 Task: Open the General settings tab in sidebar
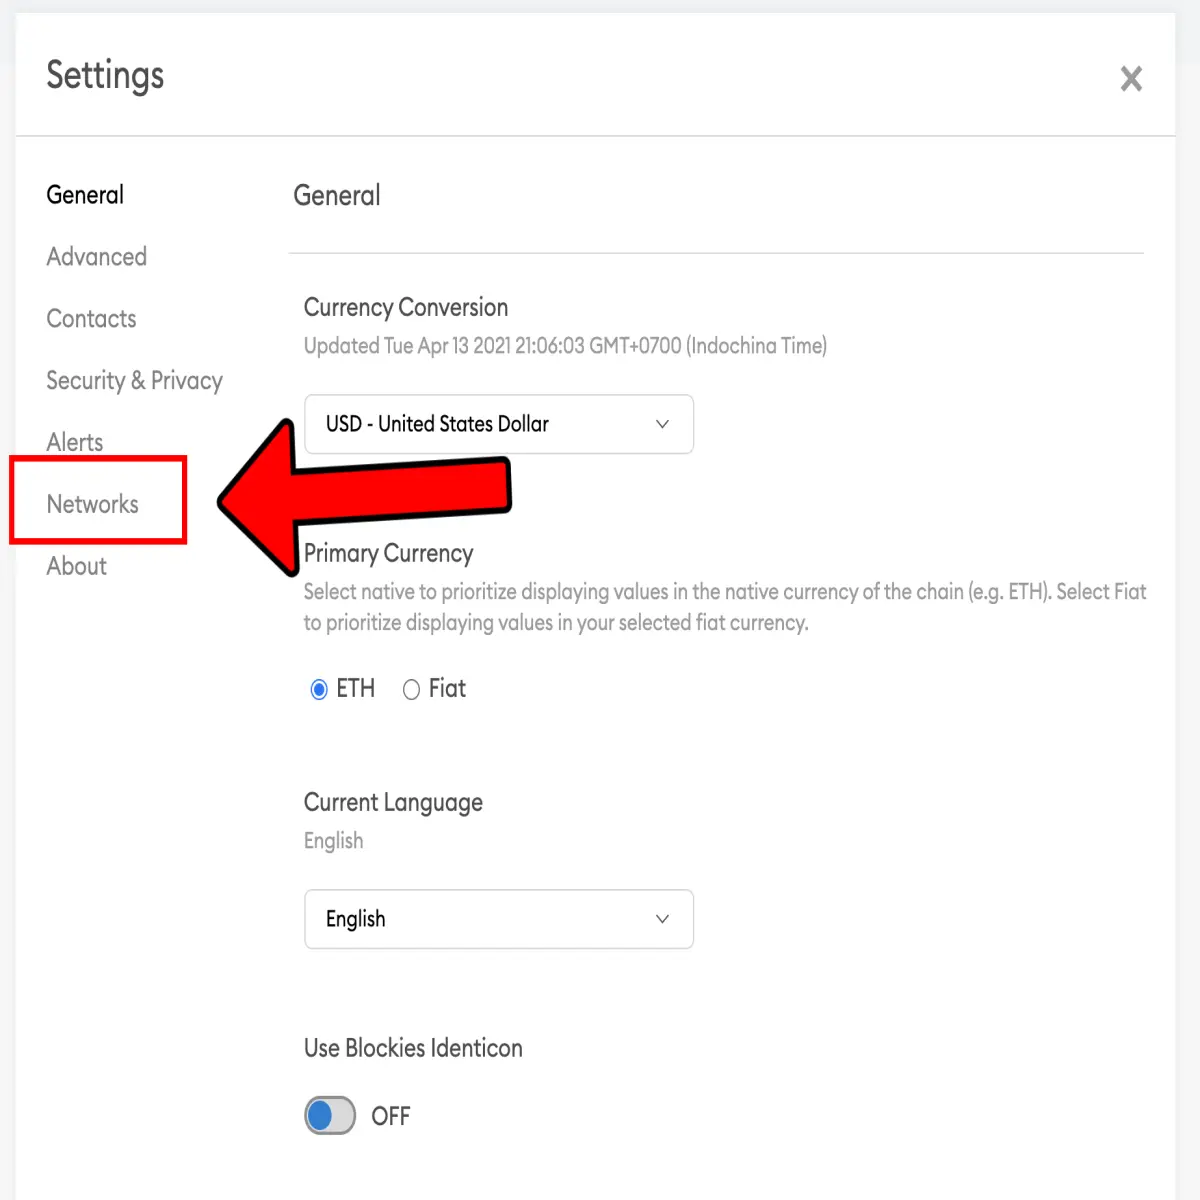[85, 195]
